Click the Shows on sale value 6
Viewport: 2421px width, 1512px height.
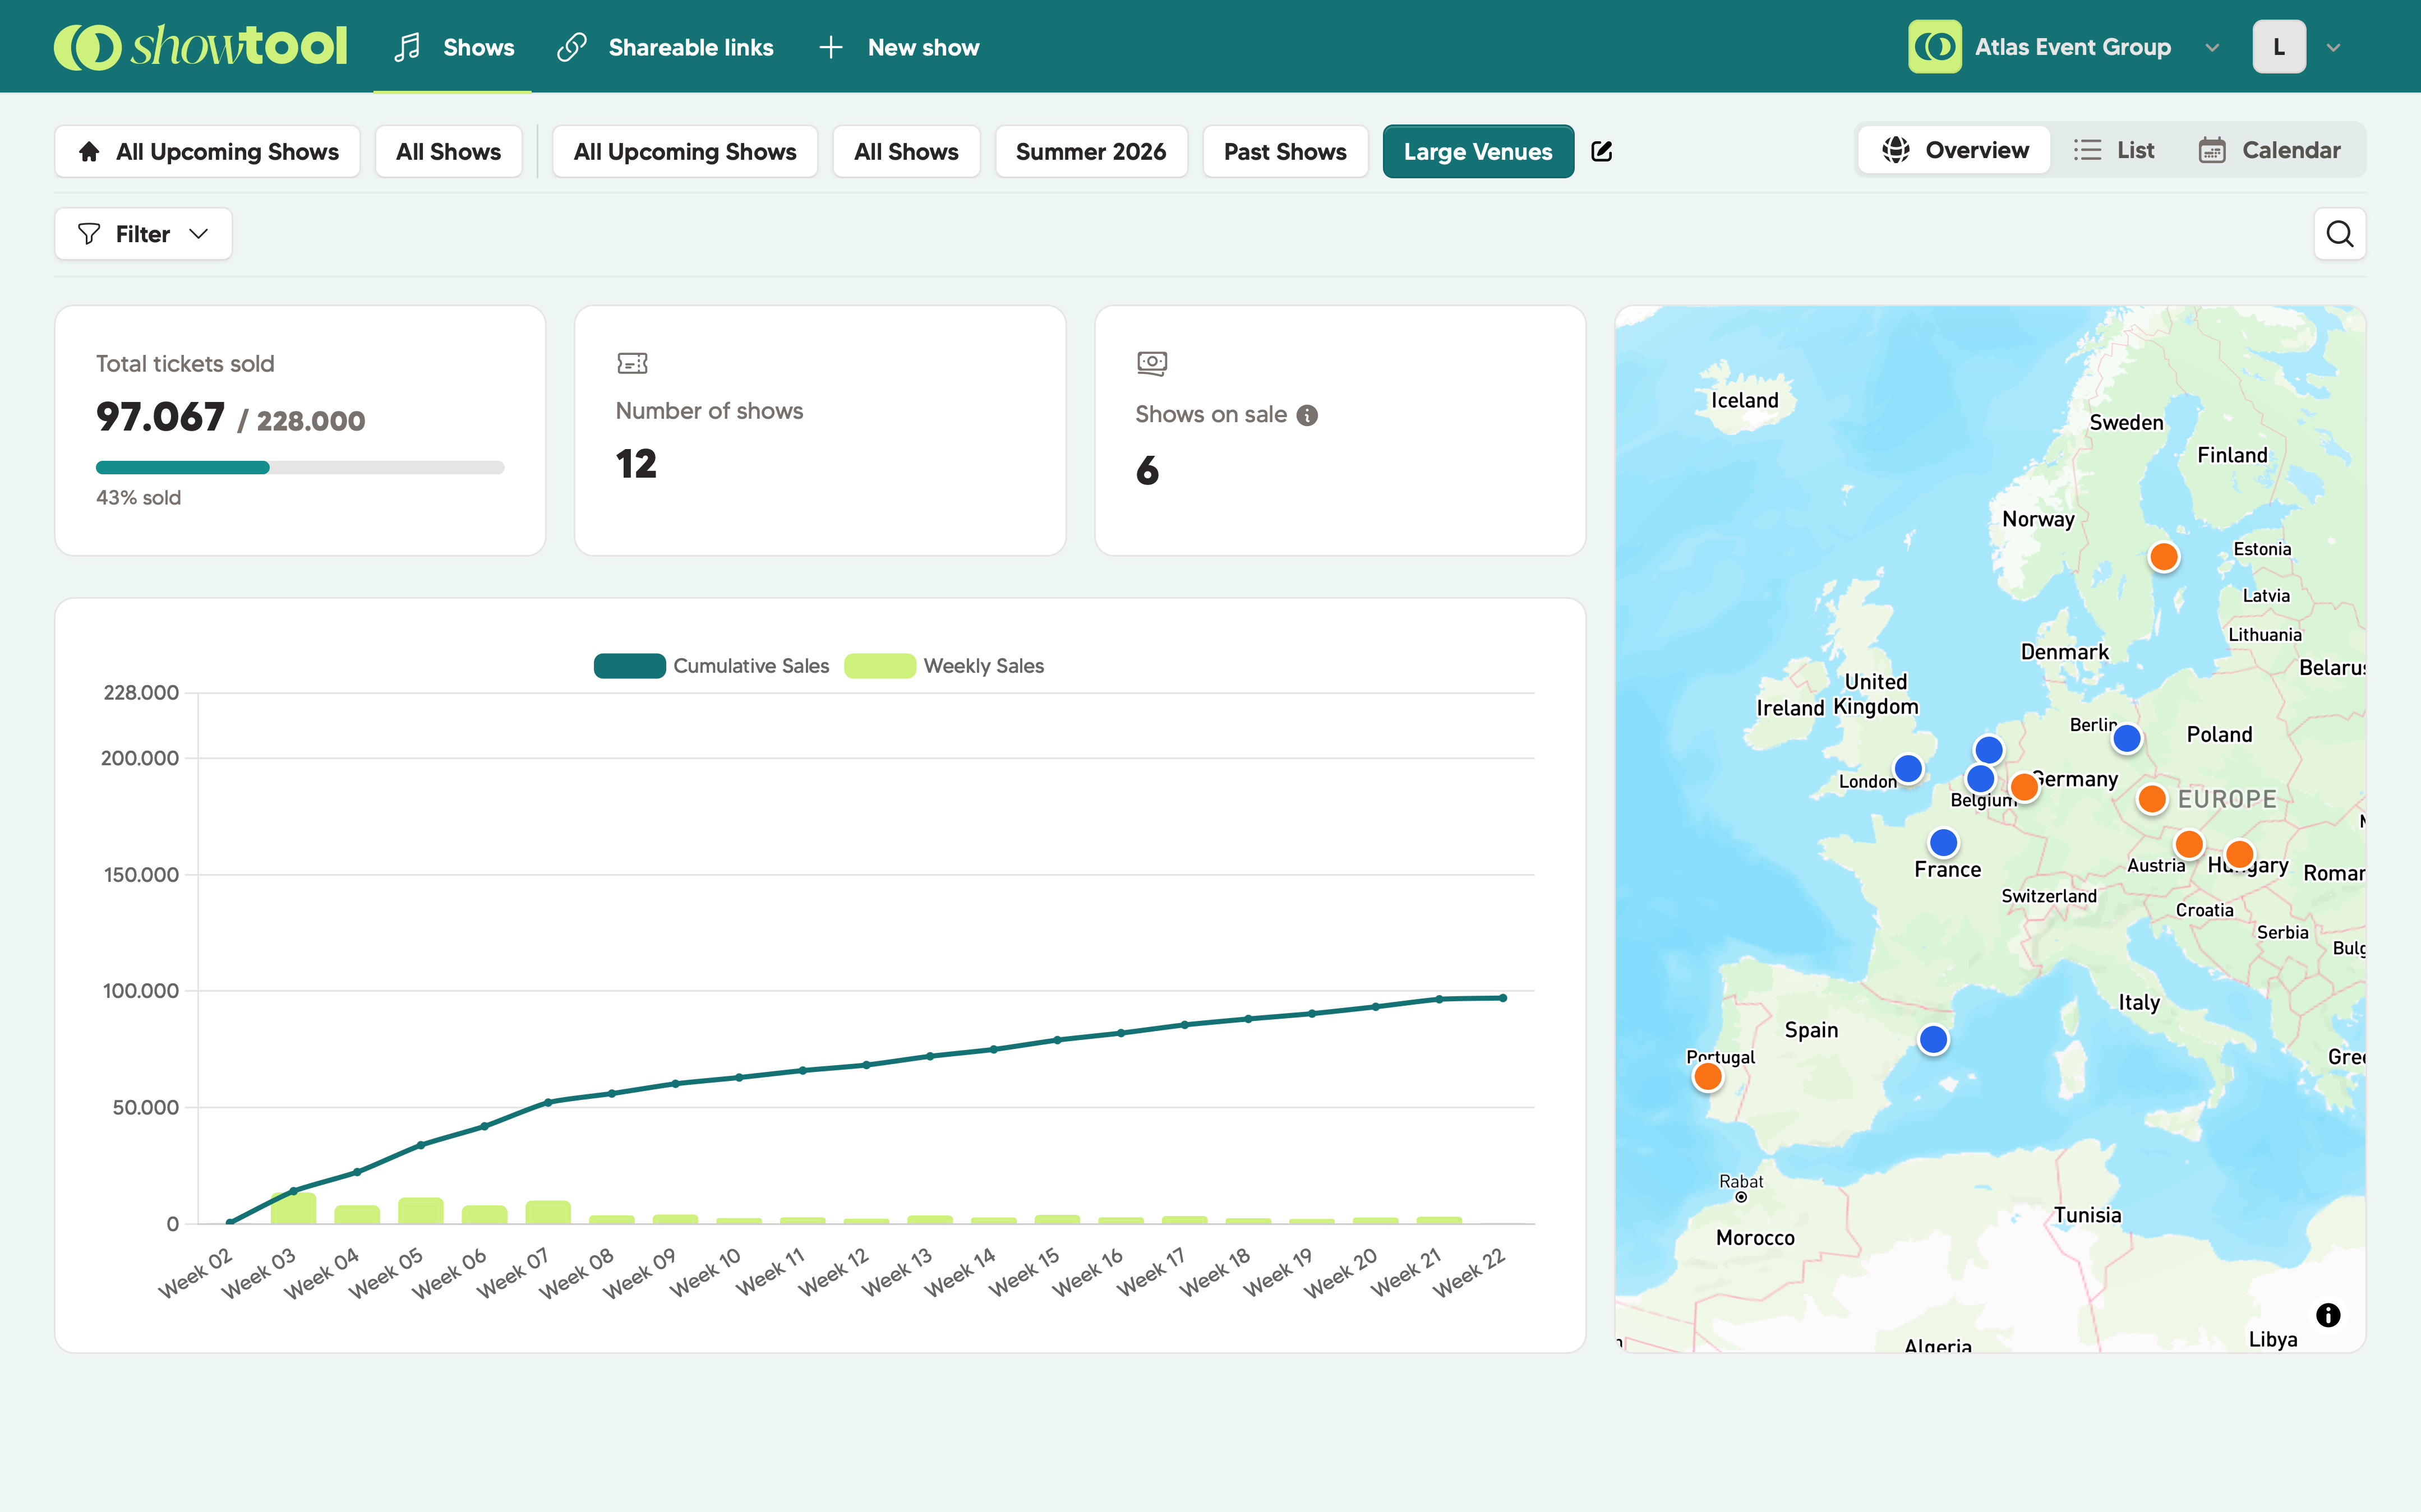pyautogui.click(x=1148, y=470)
